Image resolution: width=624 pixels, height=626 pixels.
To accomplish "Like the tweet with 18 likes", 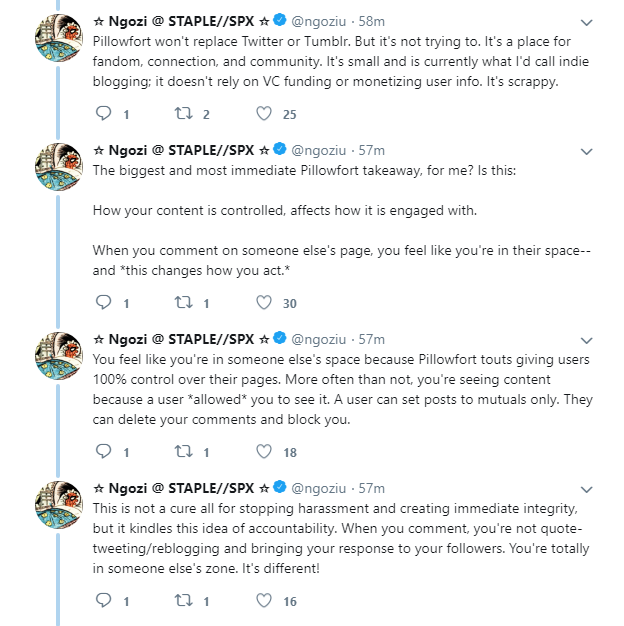I will click(264, 452).
